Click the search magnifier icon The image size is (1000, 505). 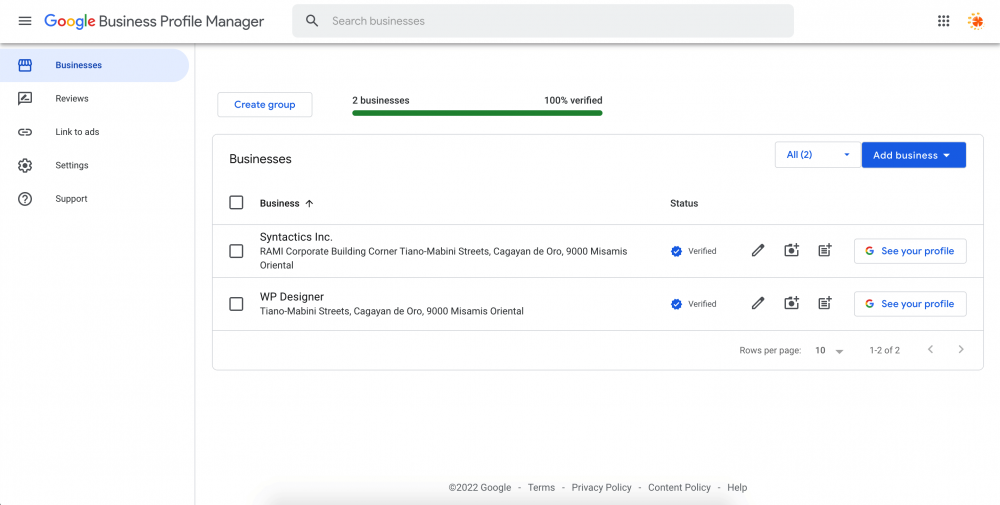click(312, 21)
